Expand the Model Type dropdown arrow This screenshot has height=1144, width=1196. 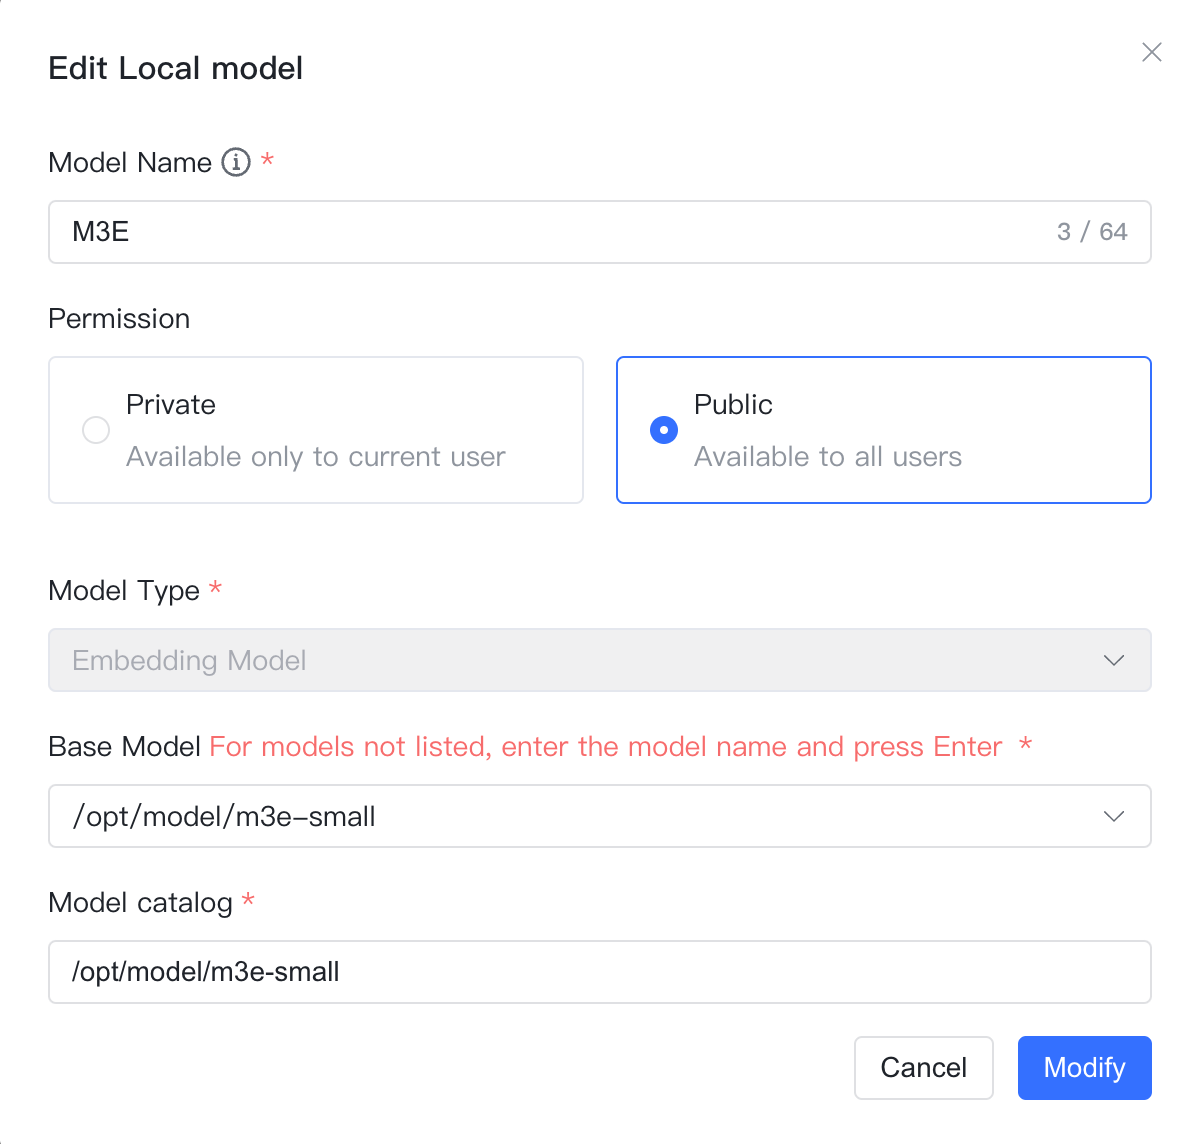coord(1114,660)
